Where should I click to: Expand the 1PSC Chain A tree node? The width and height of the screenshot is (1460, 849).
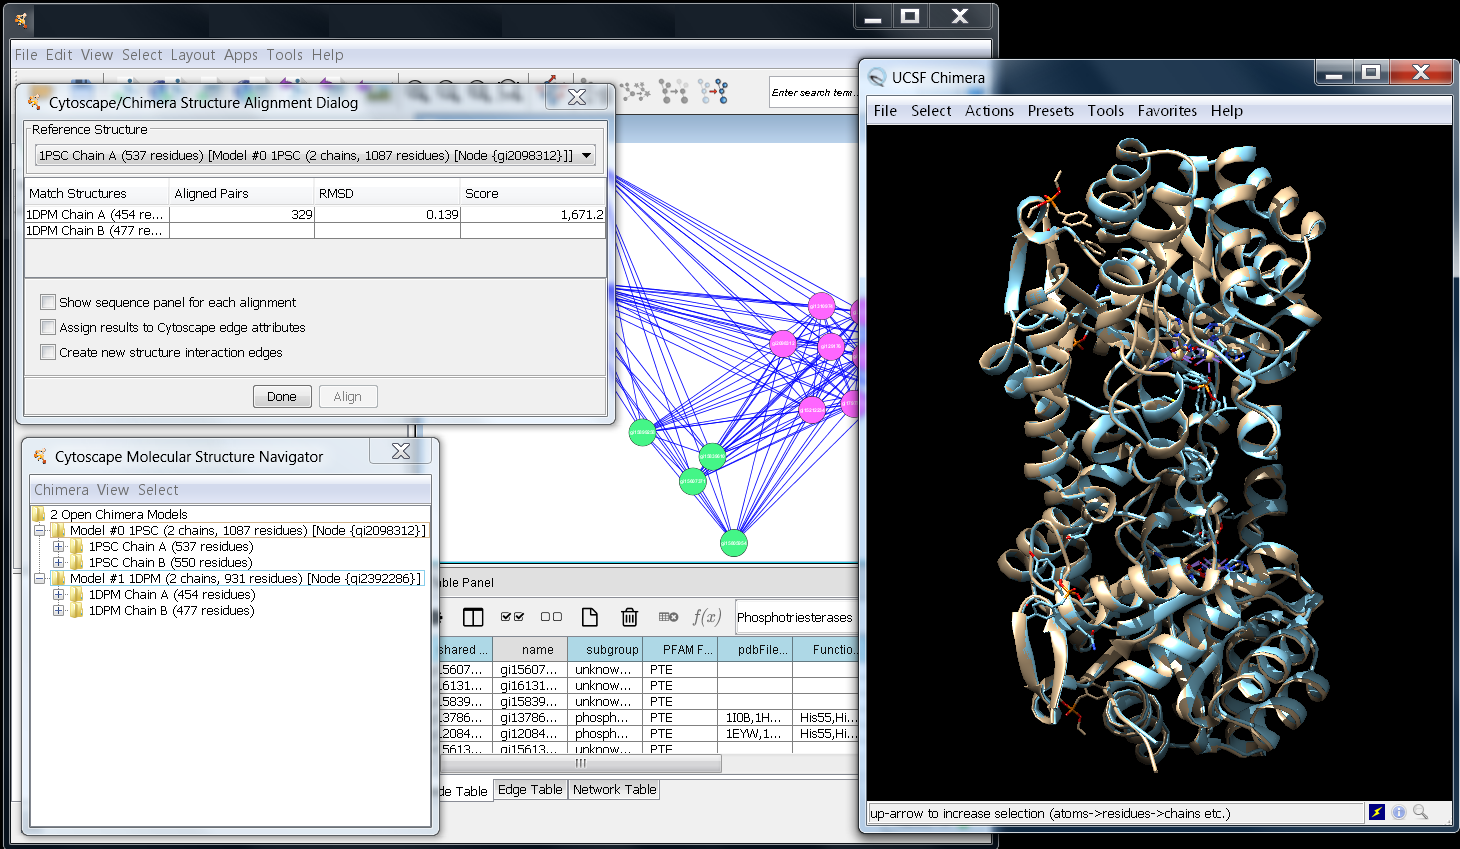point(58,547)
